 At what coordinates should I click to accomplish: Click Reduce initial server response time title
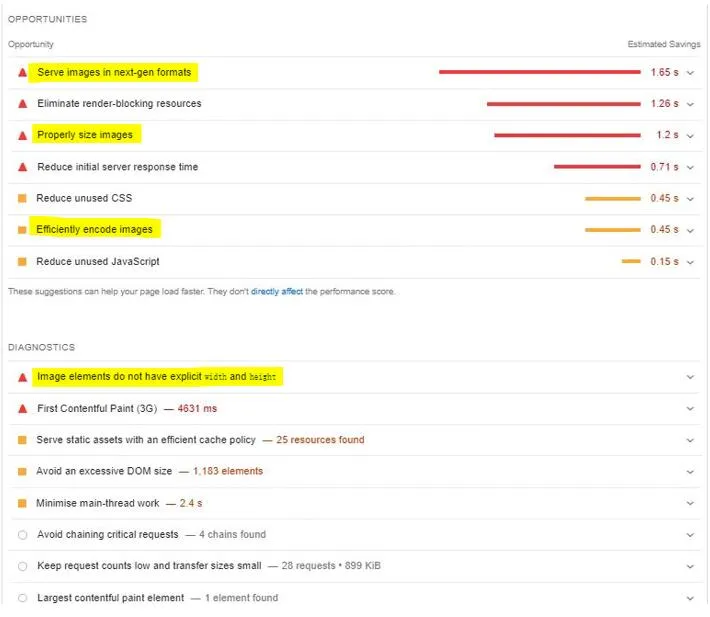pyautogui.click(x=117, y=167)
